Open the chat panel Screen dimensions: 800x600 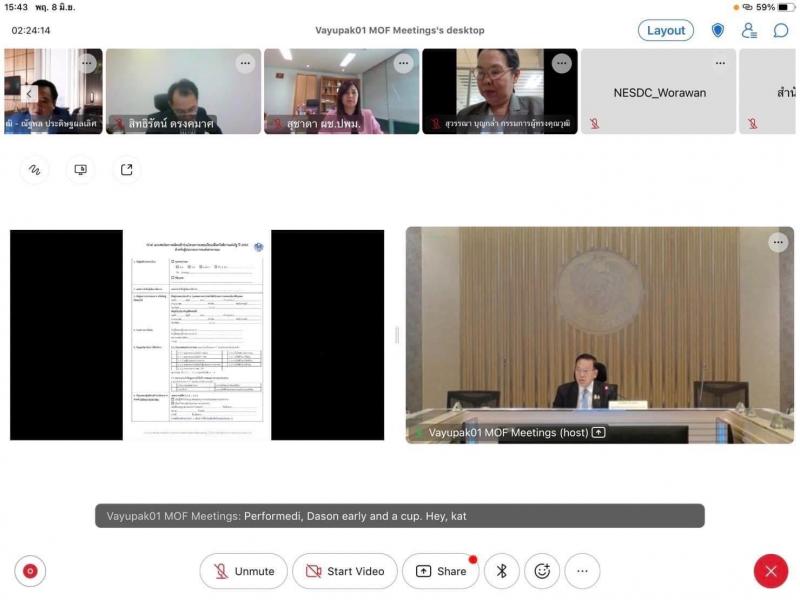[x=781, y=31]
